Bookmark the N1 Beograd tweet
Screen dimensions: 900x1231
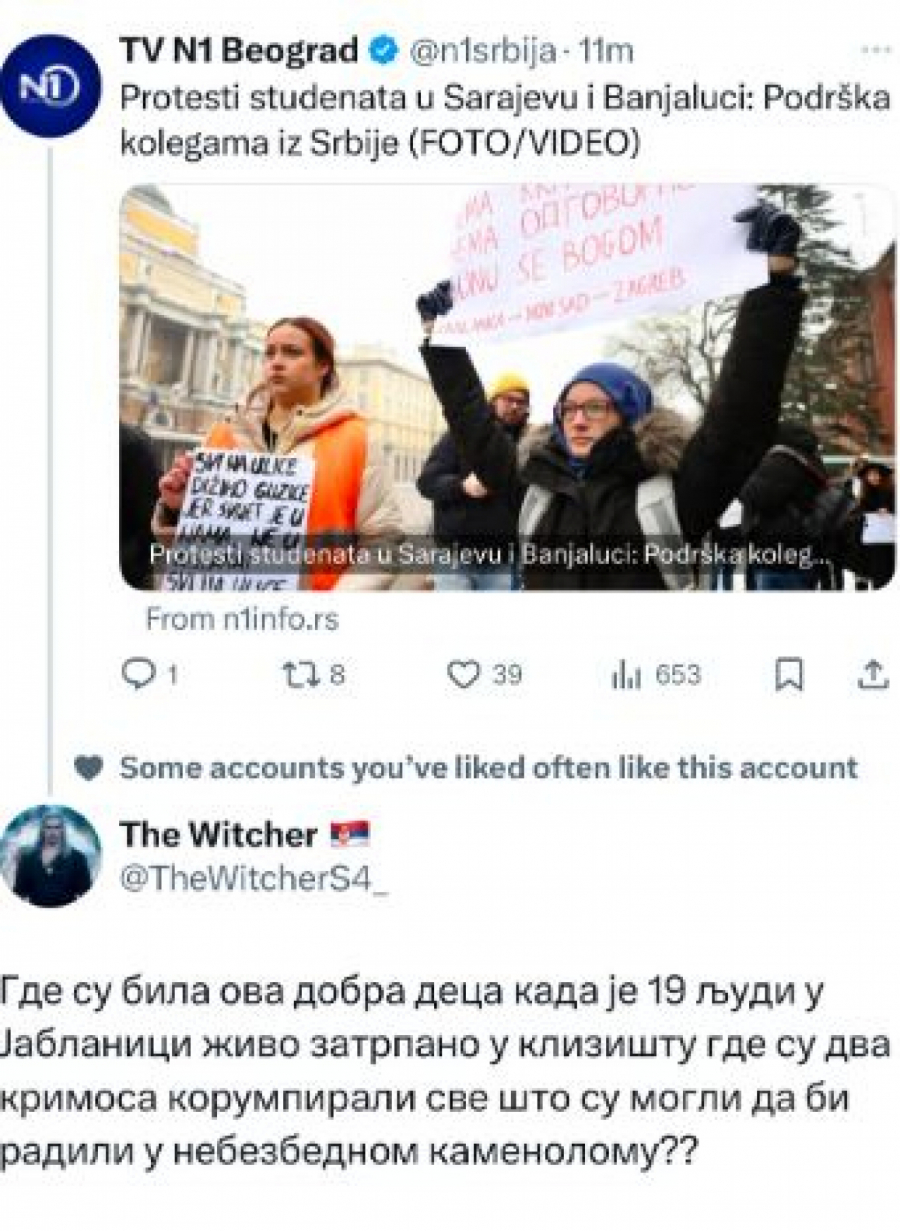(x=789, y=676)
